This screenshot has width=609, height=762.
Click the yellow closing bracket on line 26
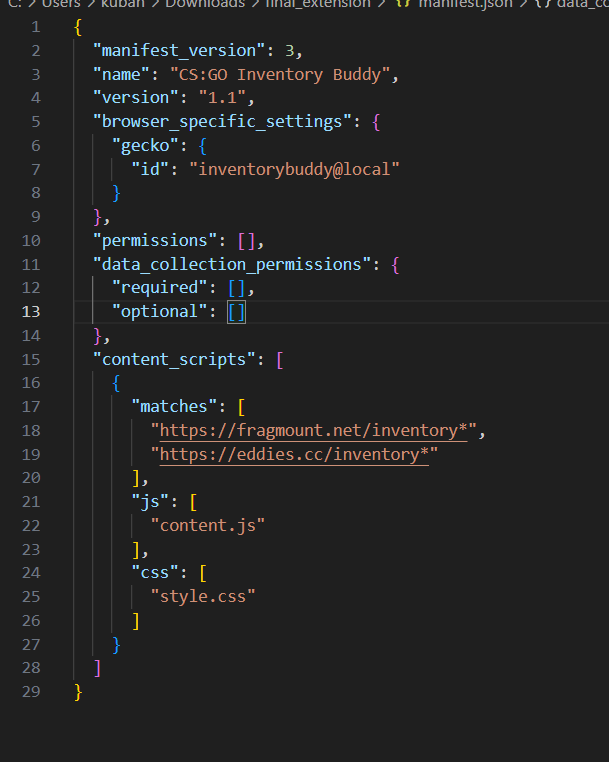tap(136, 621)
